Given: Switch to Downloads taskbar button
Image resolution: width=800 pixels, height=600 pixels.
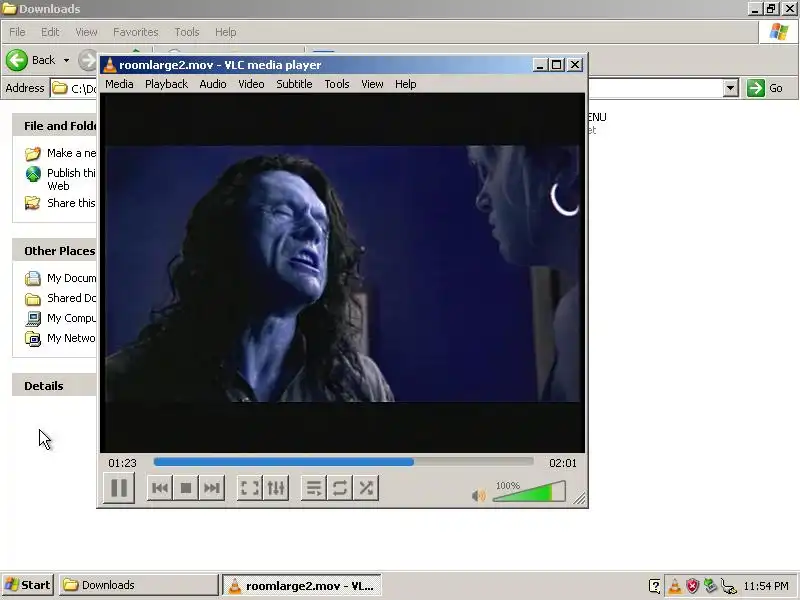Looking at the screenshot, I should (x=138, y=585).
